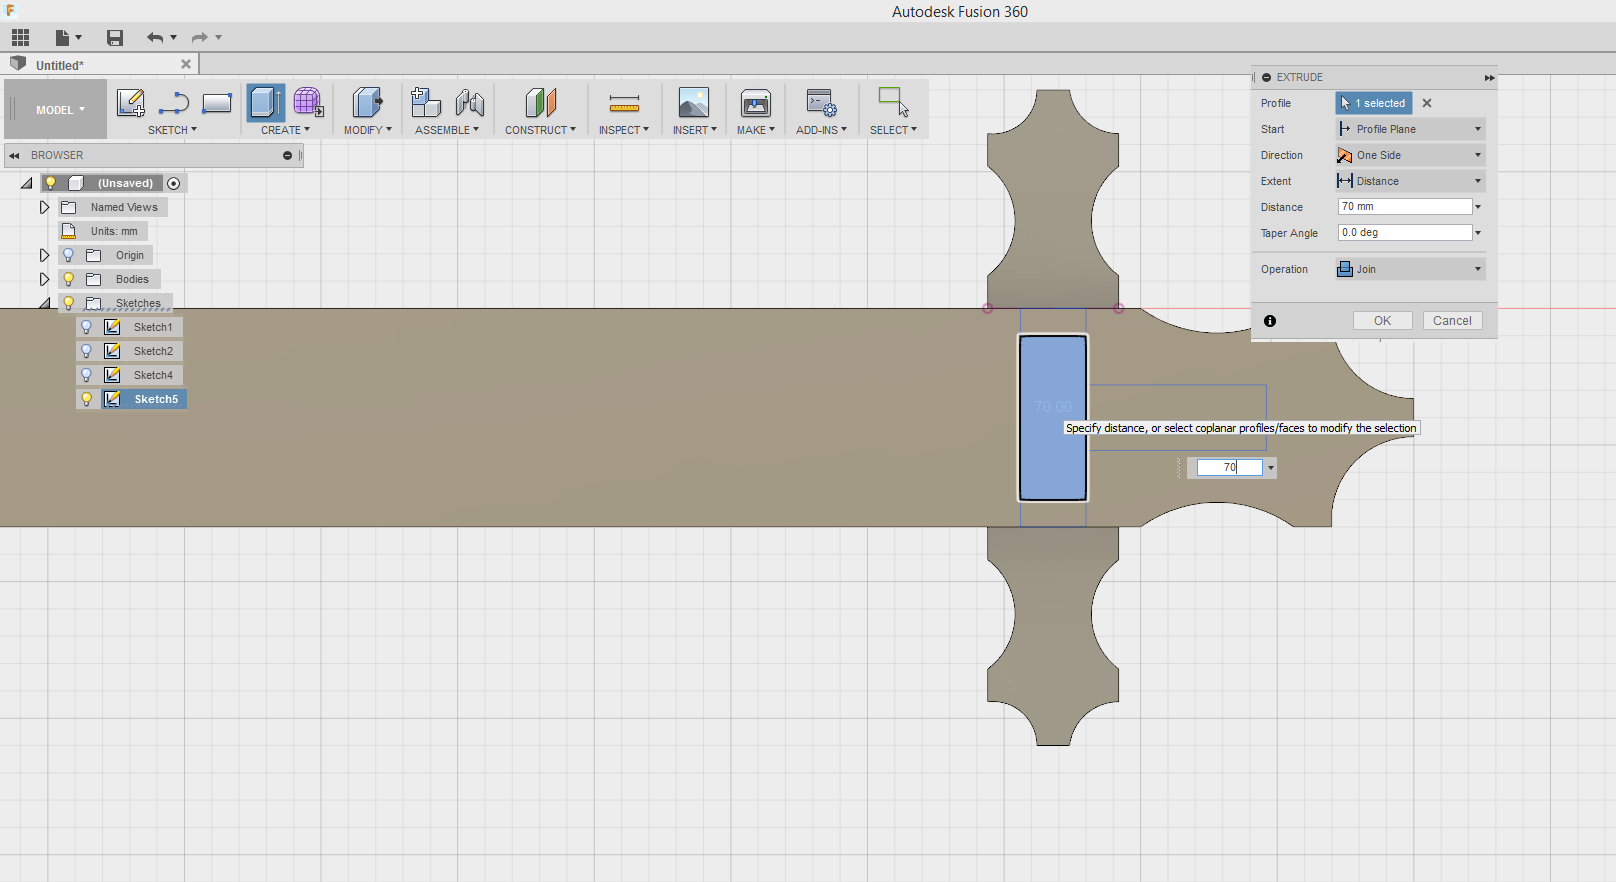
Task: Click the Browser panel minus options icon
Action: coord(287,156)
